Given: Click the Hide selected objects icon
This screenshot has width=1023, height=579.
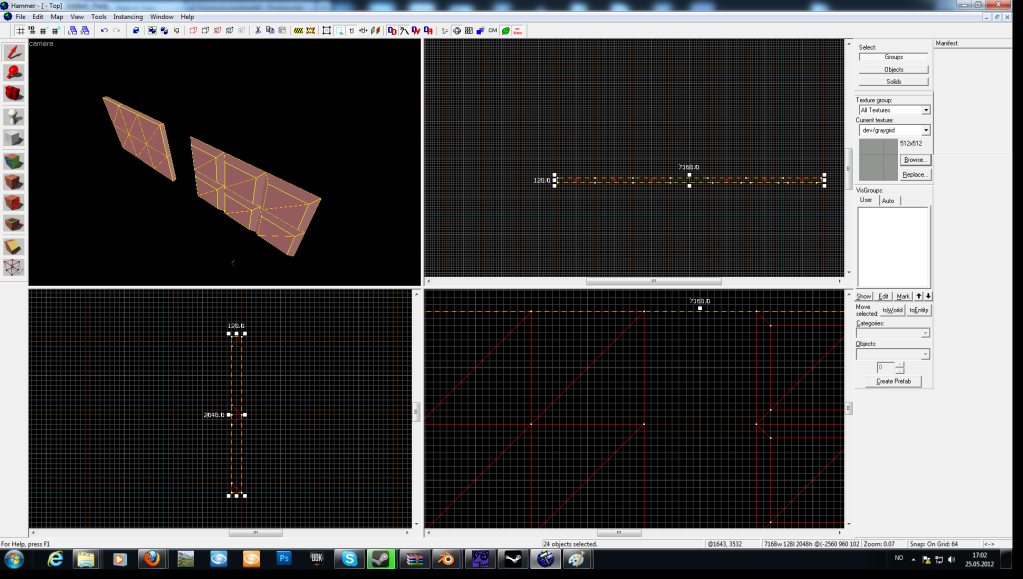Looking at the screenshot, I should click(193, 31).
